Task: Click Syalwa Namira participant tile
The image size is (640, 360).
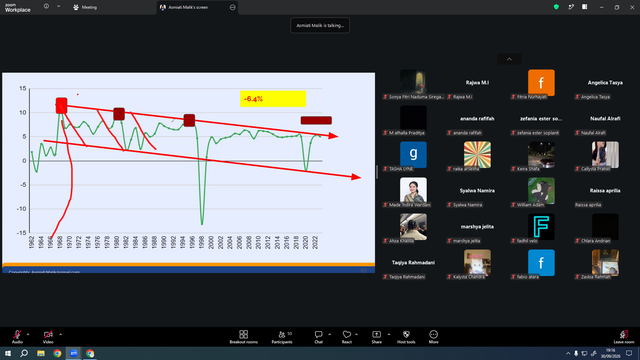Action: click(x=477, y=191)
